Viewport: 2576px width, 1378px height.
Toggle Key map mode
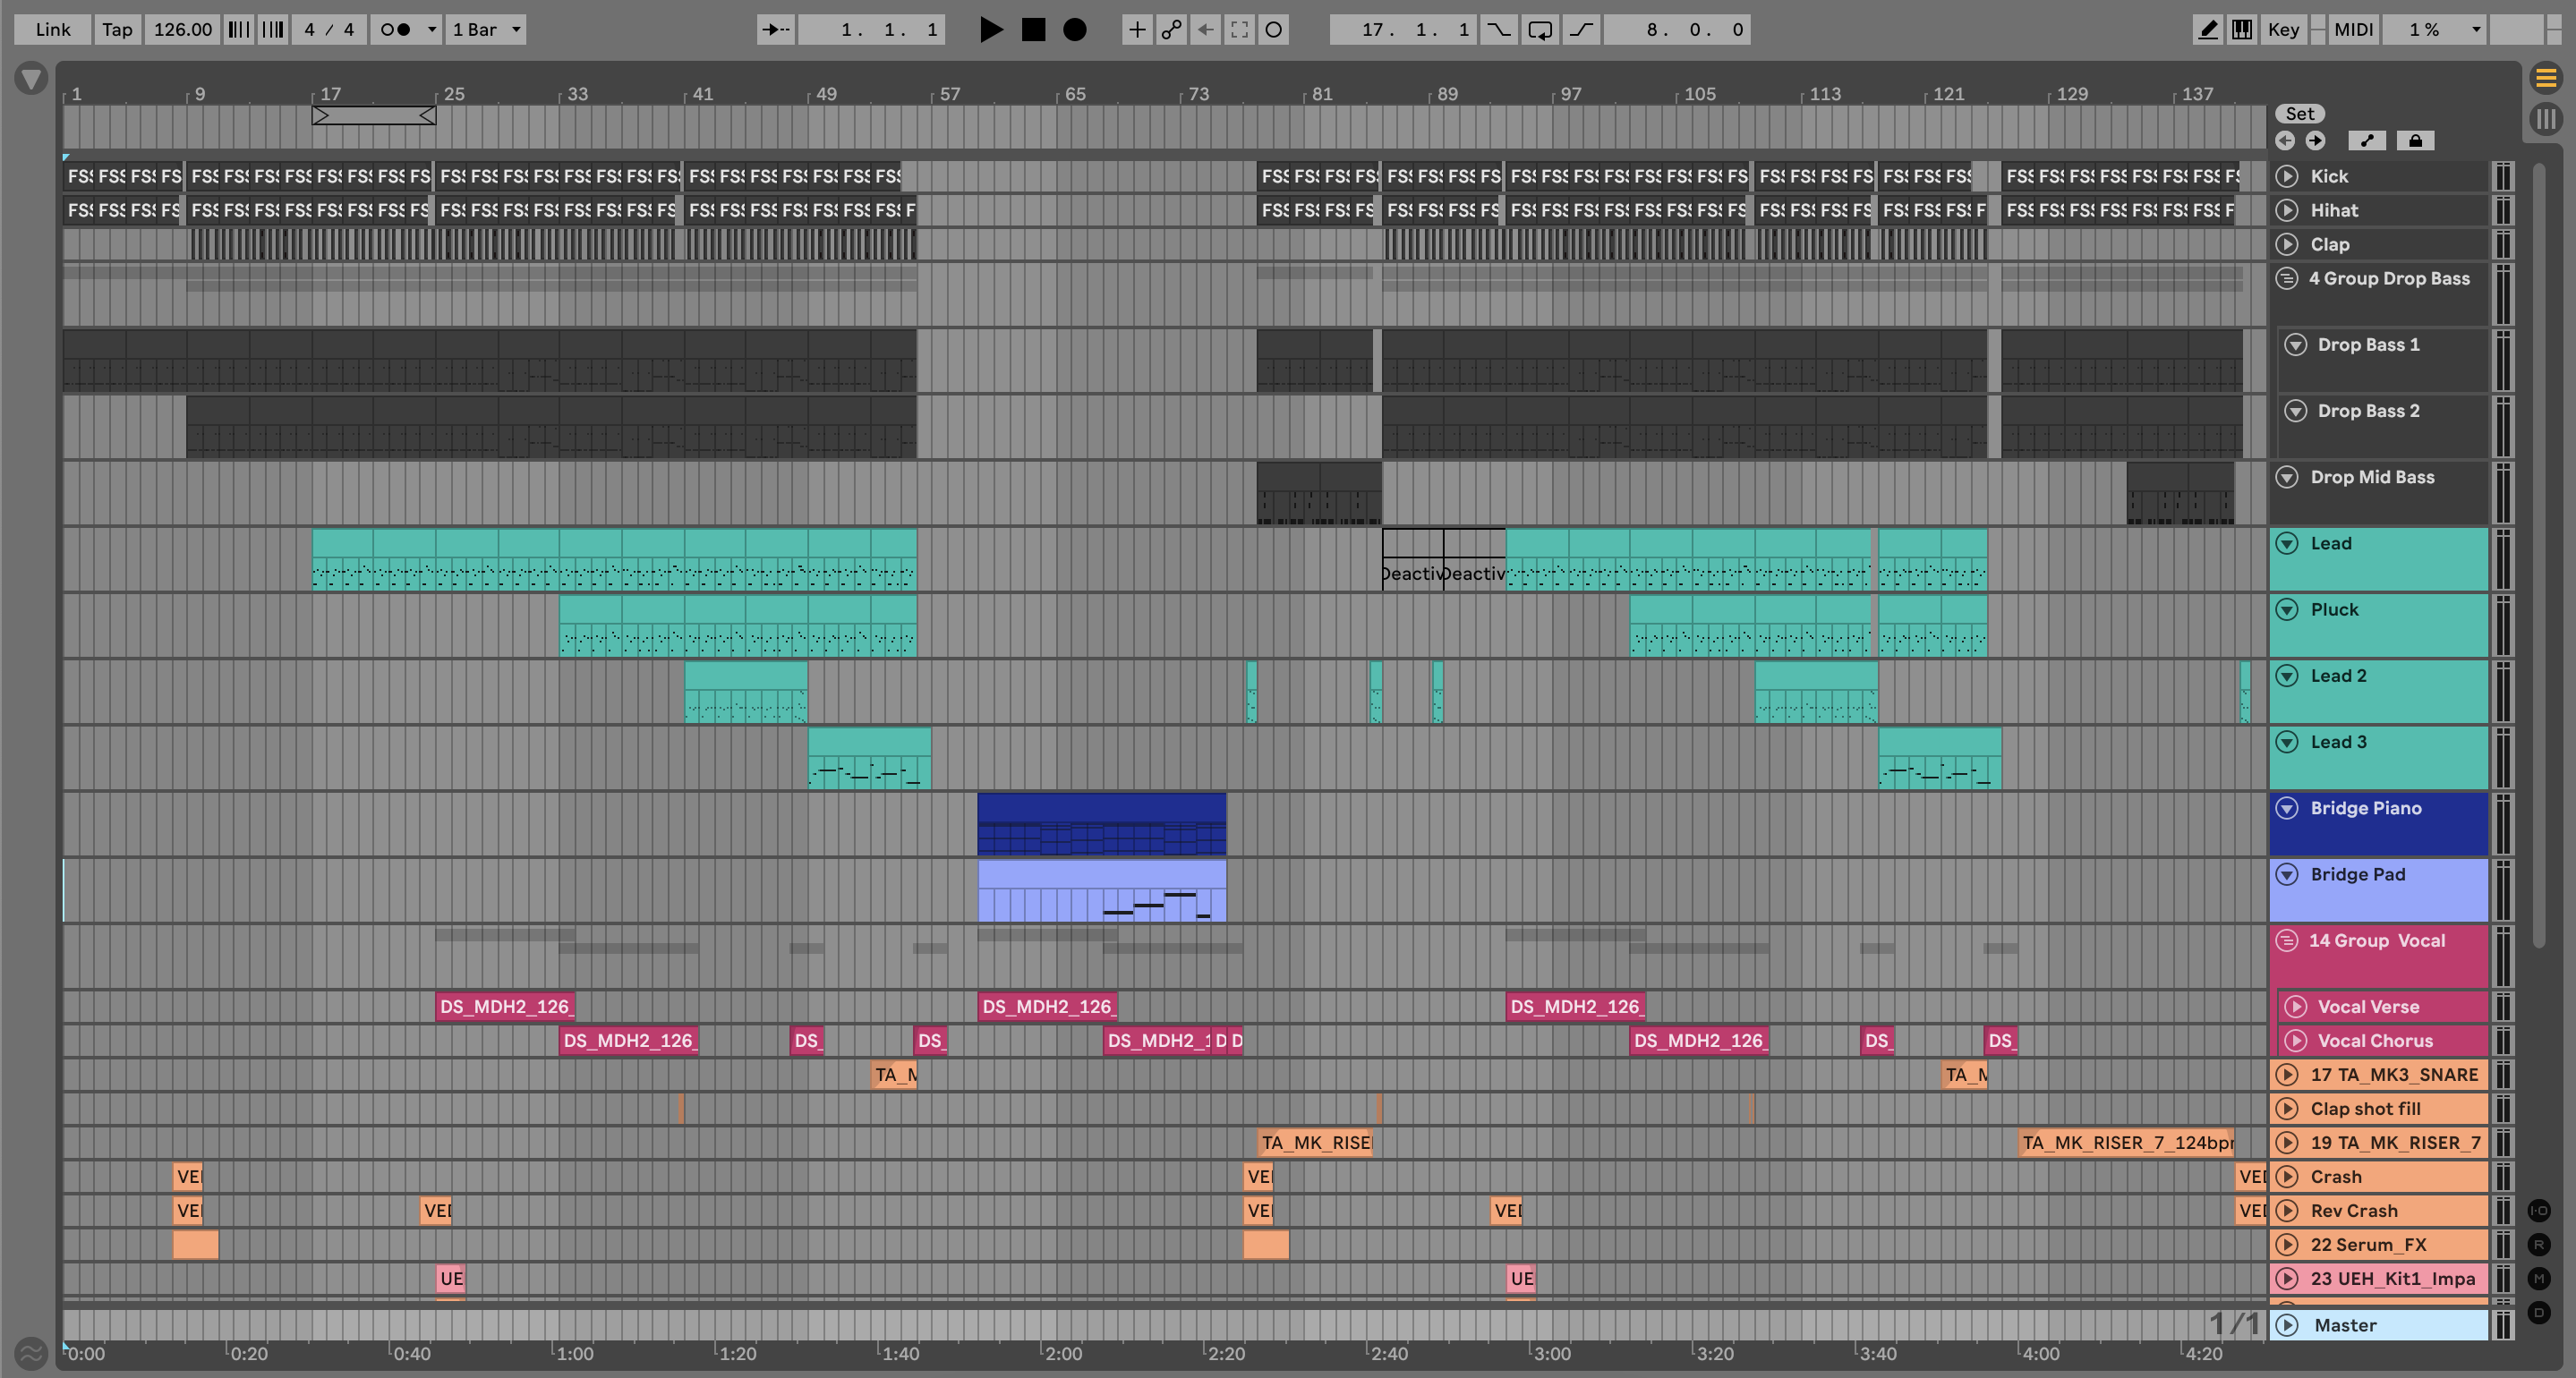[2283, 30]
